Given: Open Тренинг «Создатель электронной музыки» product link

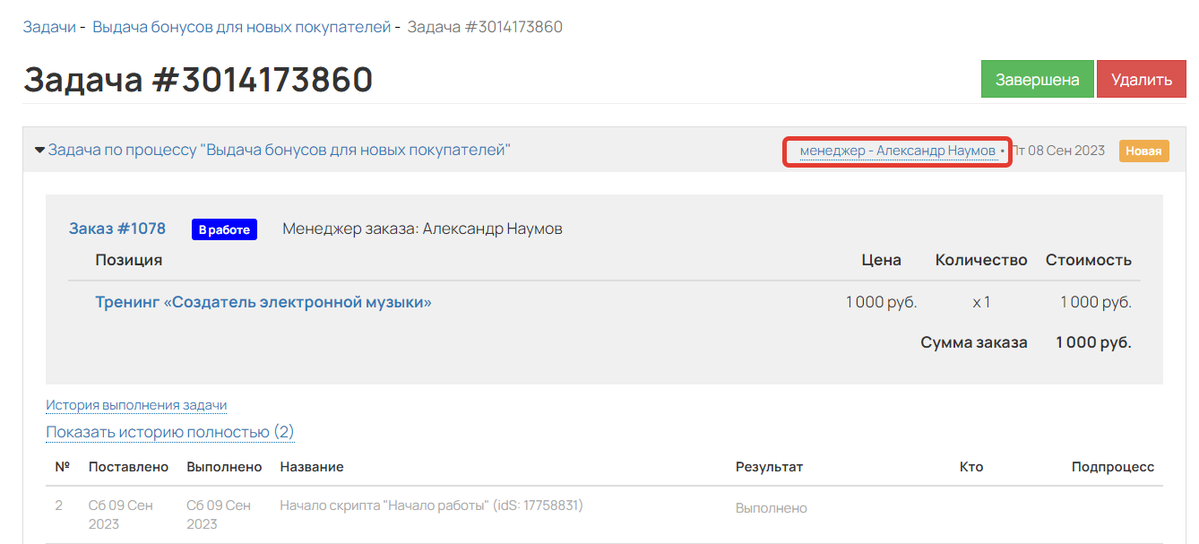Looking at the screenshot, I should (263, 302).
